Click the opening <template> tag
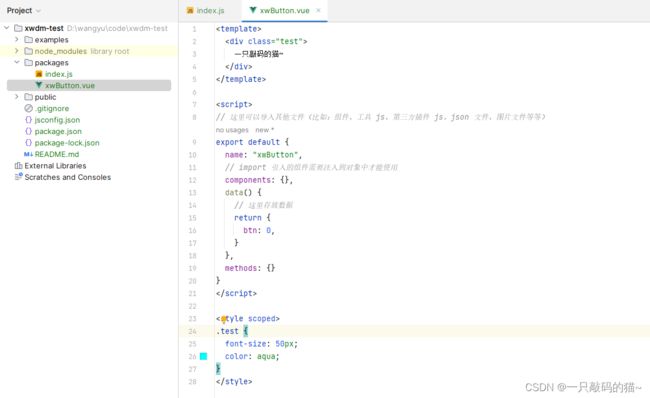 pos(238,29)
